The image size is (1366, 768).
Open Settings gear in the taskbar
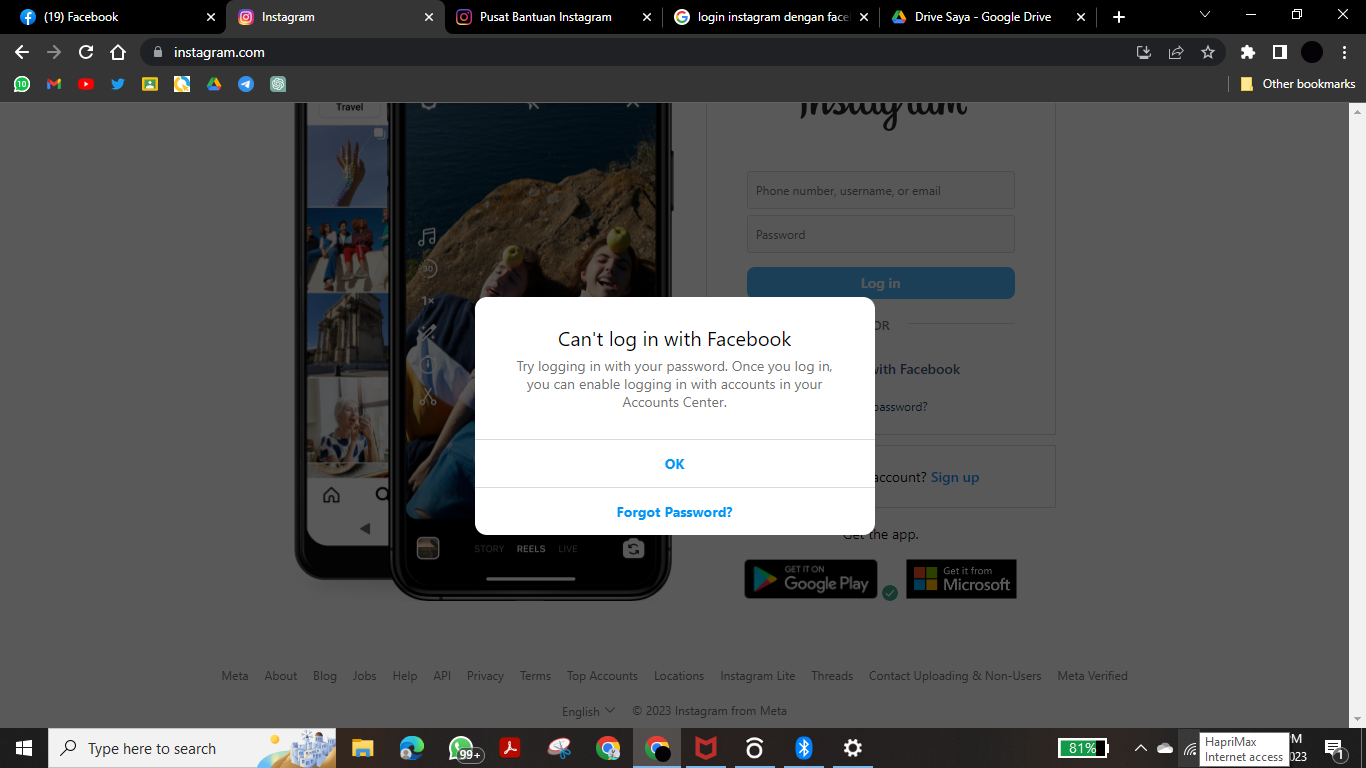[x=853, y=748]
